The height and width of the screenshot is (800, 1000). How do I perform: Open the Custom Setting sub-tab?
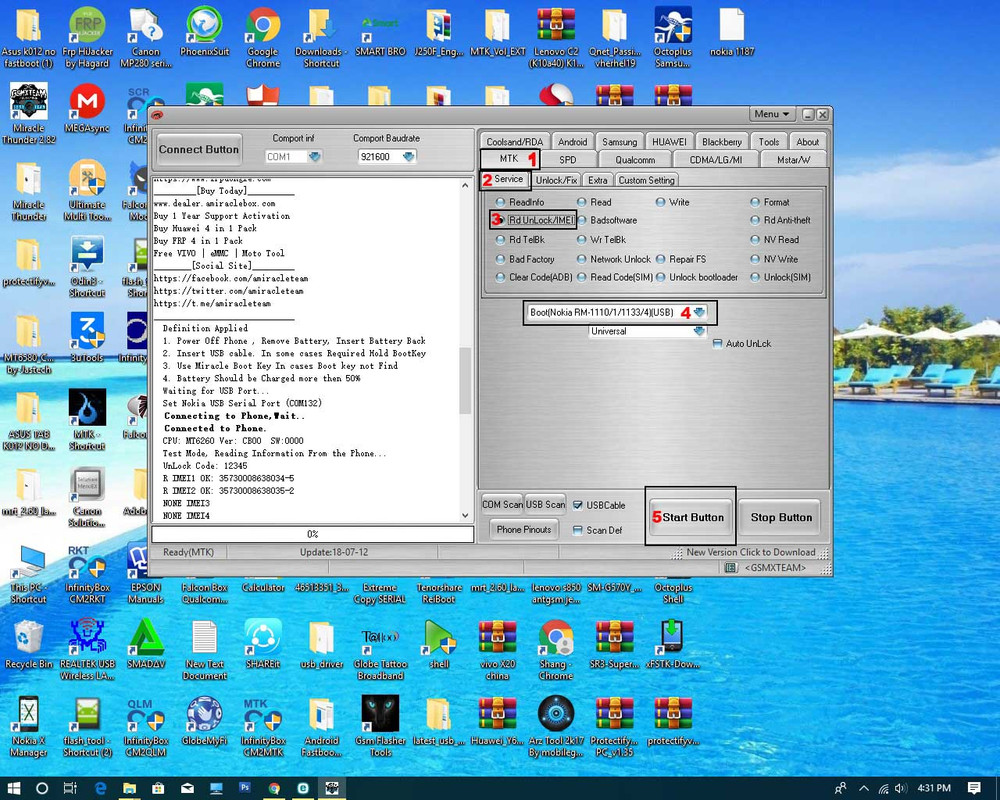coord(646,180)
